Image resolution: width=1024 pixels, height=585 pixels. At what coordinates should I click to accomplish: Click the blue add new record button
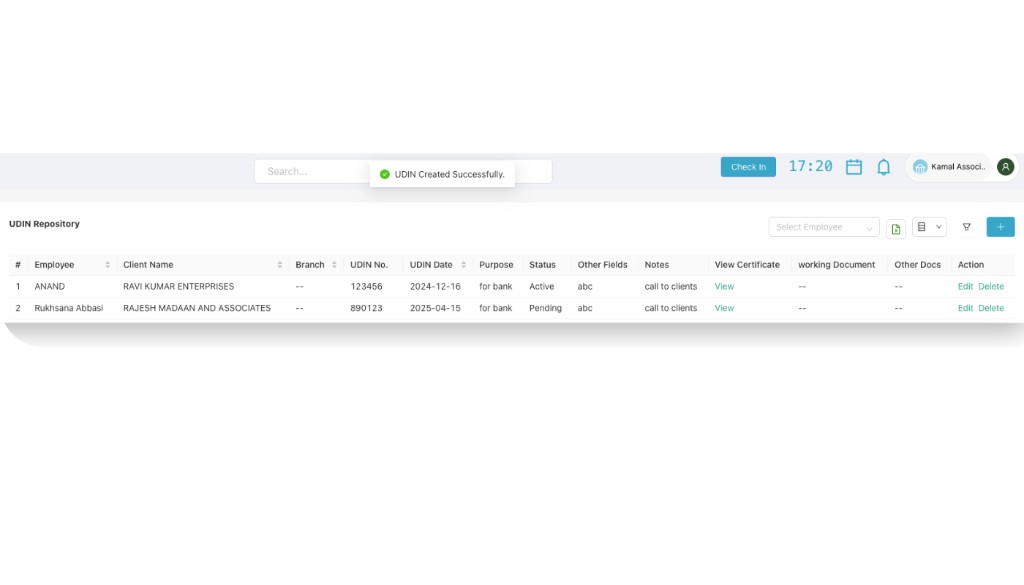[1000, 227]
